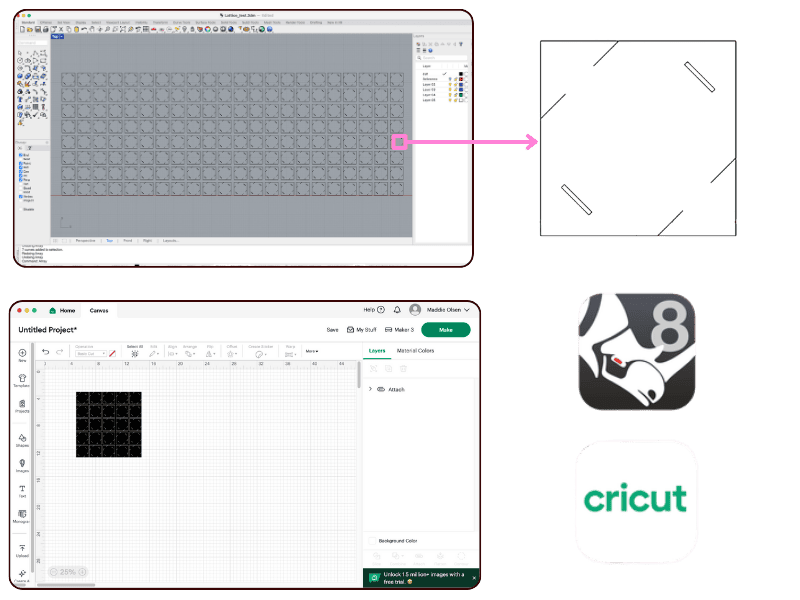This screenshot has width=800, height=600.
Task: Open the Templates panel in Cricut sidebar
Action: (22, 380)
